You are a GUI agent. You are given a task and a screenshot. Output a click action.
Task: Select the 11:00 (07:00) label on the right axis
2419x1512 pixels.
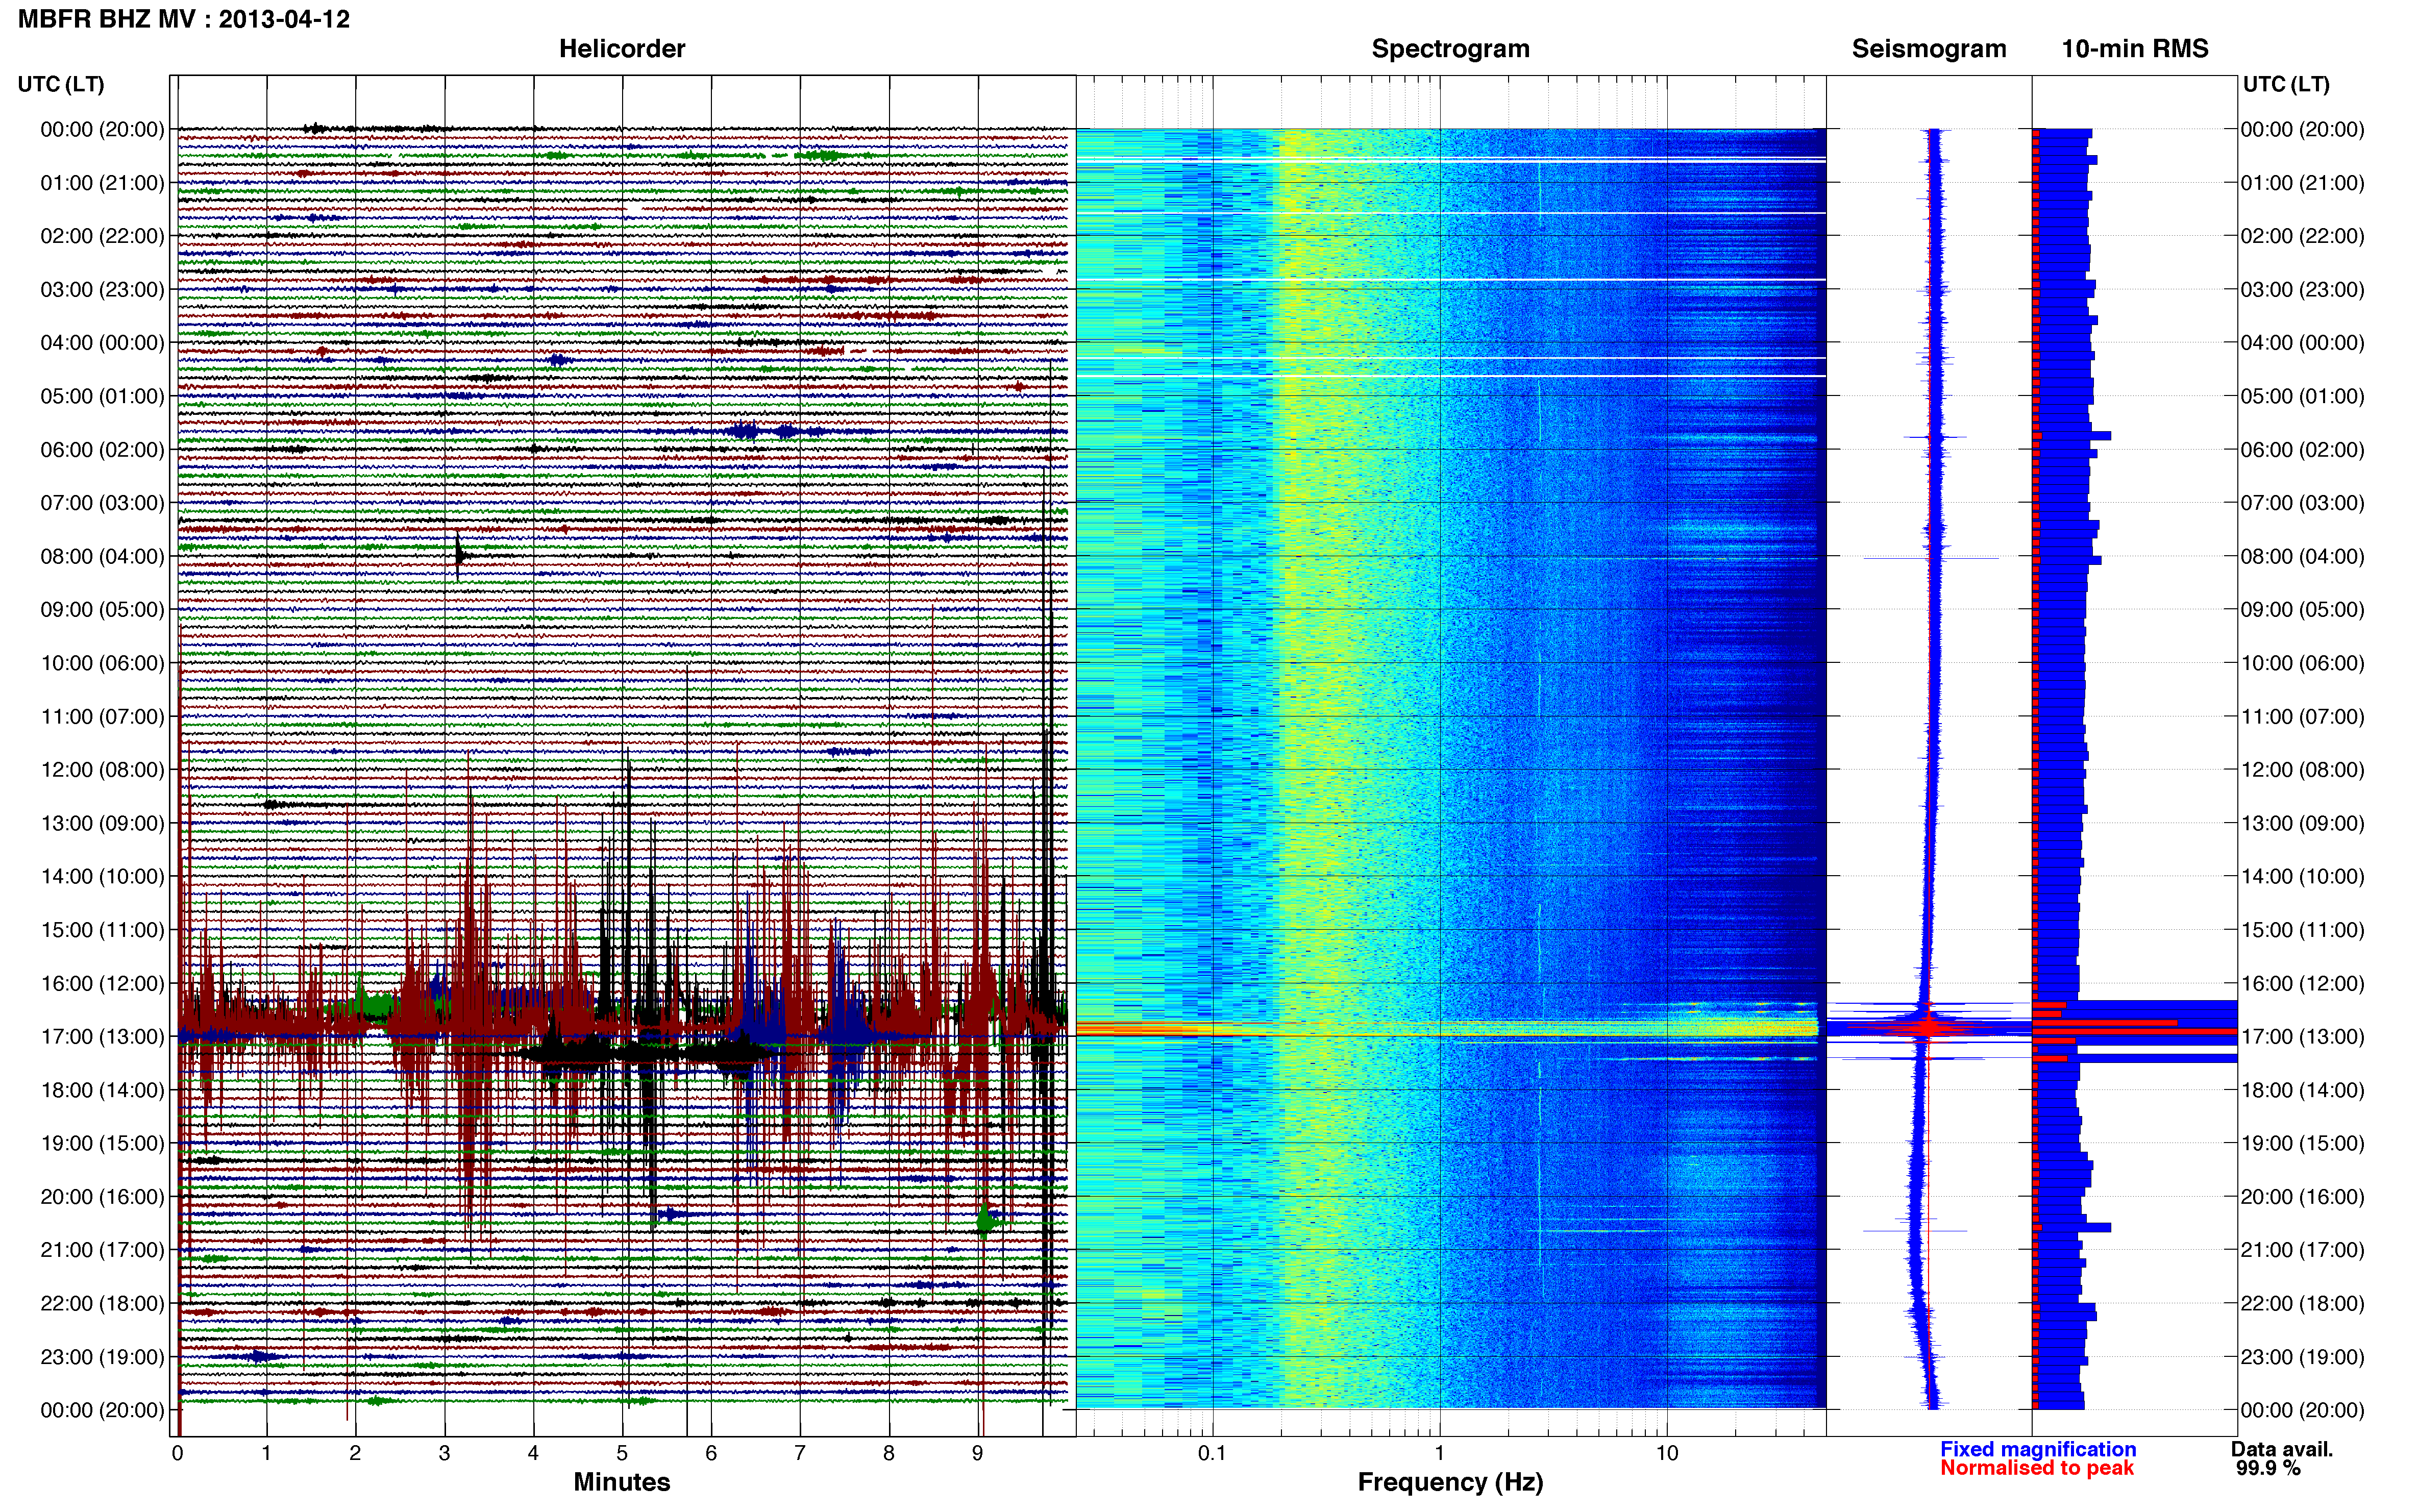[2302, 717]
